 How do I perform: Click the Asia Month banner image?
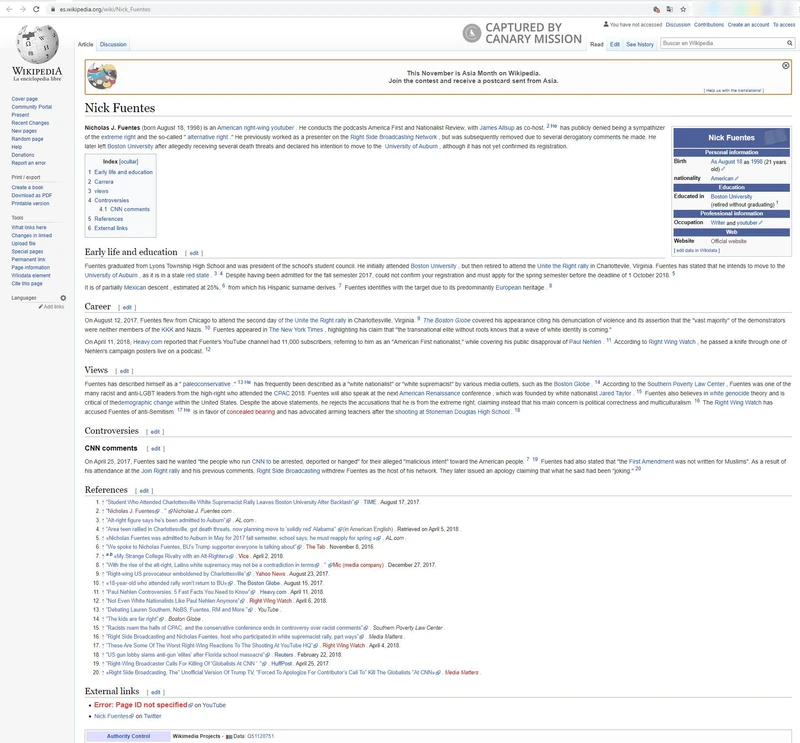102,77
